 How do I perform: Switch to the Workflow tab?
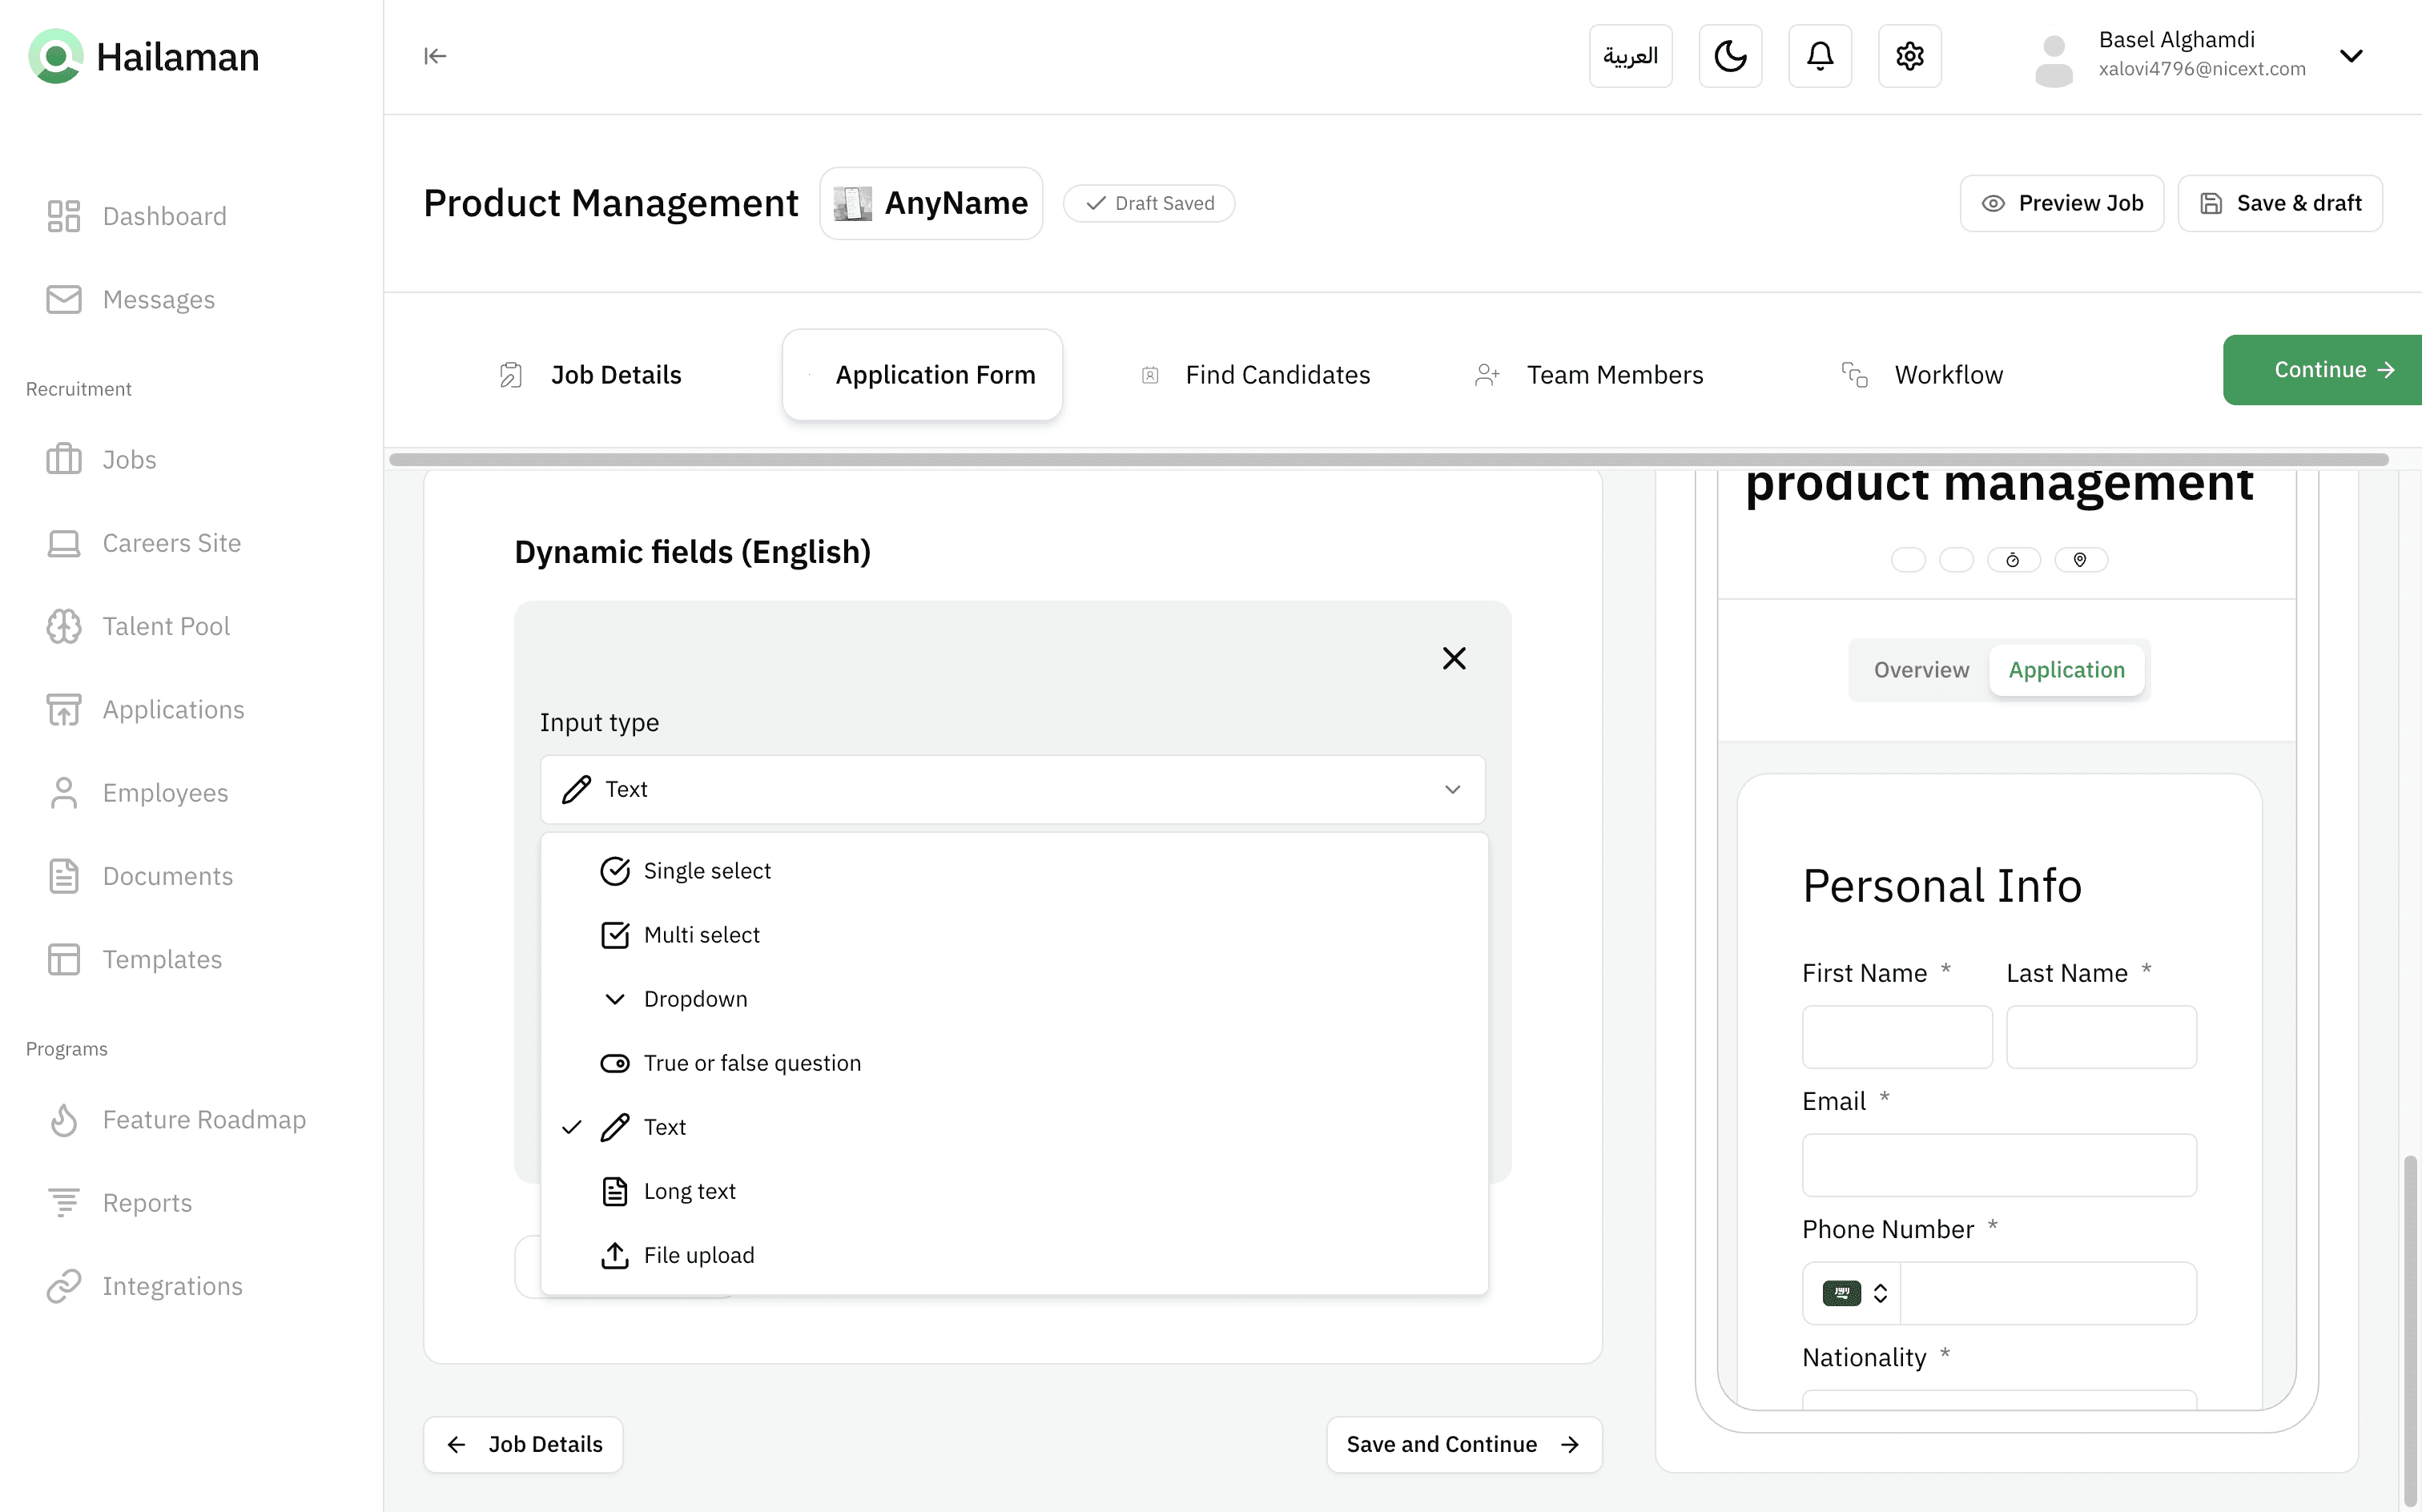pyautogui.click(x=1947, y=375)
